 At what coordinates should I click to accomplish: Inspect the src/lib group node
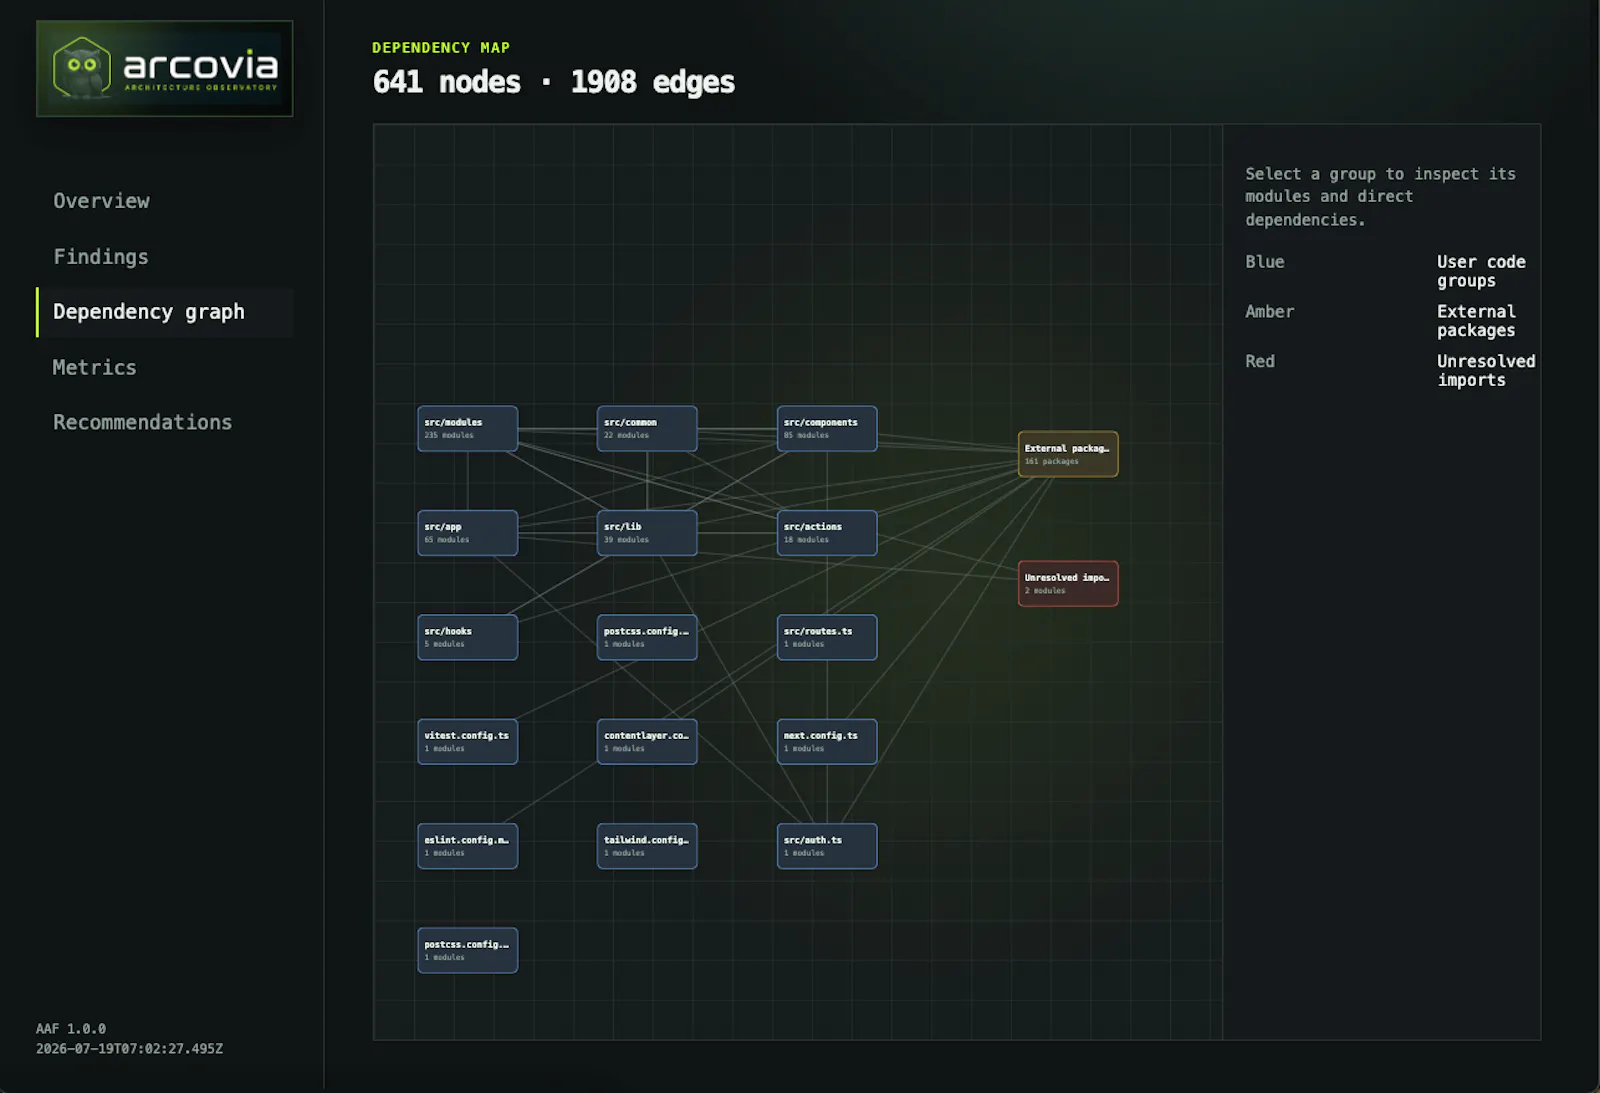(647, 533)
